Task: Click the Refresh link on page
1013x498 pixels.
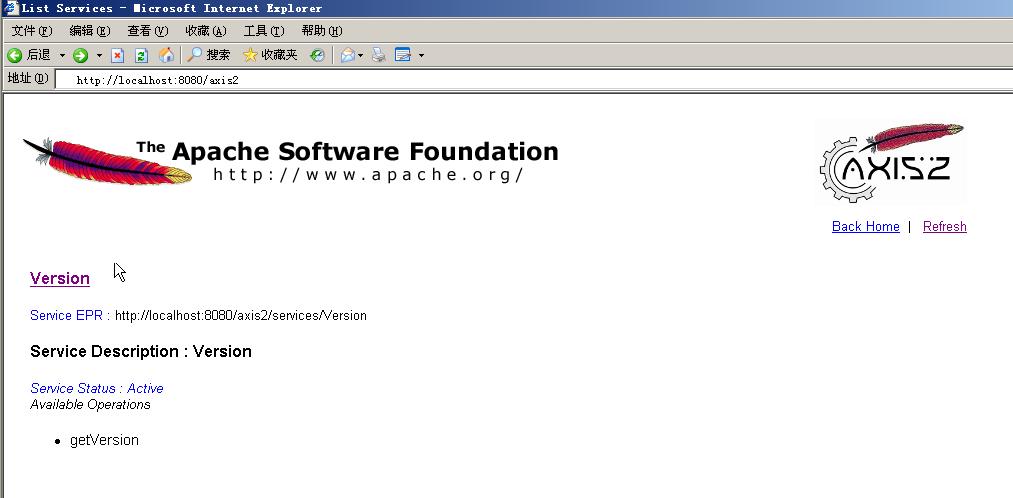Action: [x=945, y=226]
